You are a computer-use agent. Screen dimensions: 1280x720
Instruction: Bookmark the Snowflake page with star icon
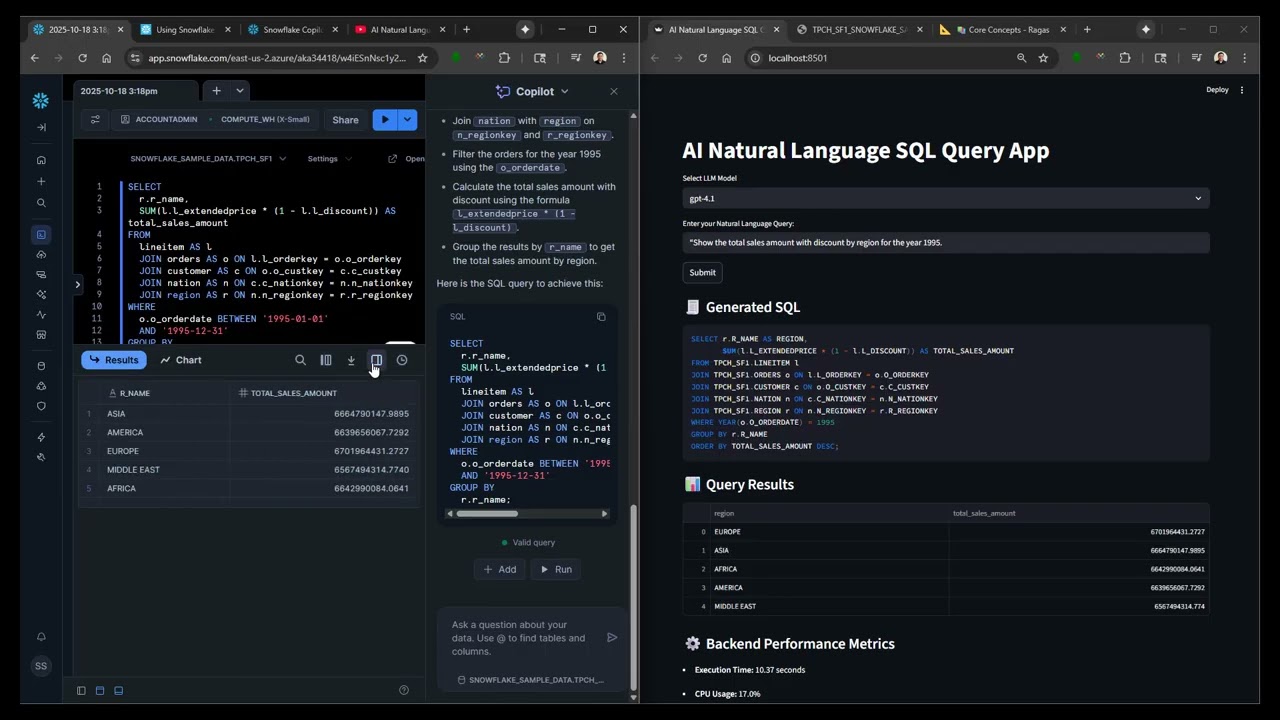click(x=422, y=58)
